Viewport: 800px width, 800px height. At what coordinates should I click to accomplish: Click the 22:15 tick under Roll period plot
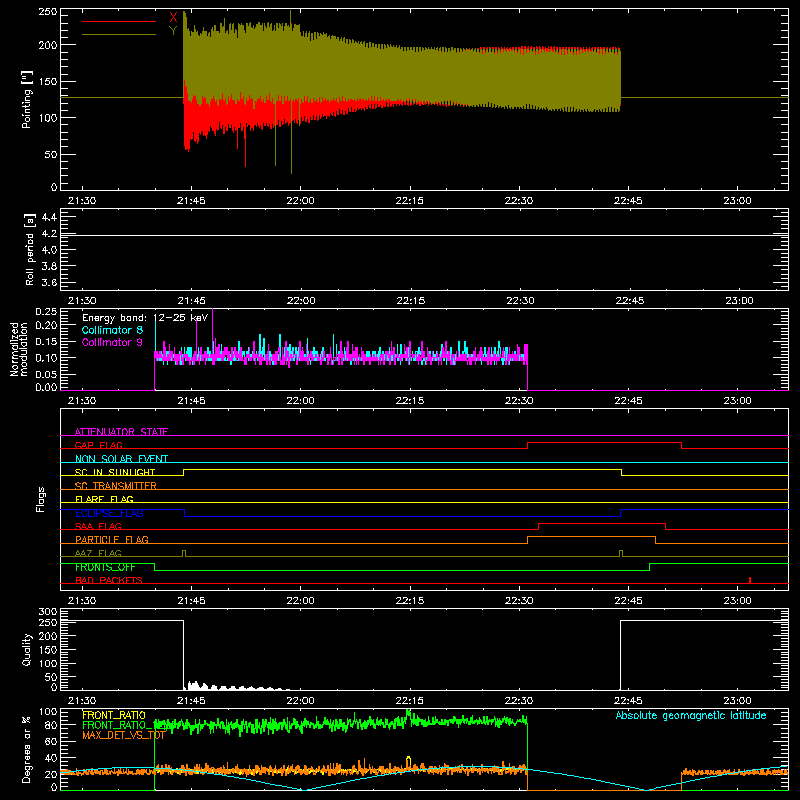click(410, 301)
